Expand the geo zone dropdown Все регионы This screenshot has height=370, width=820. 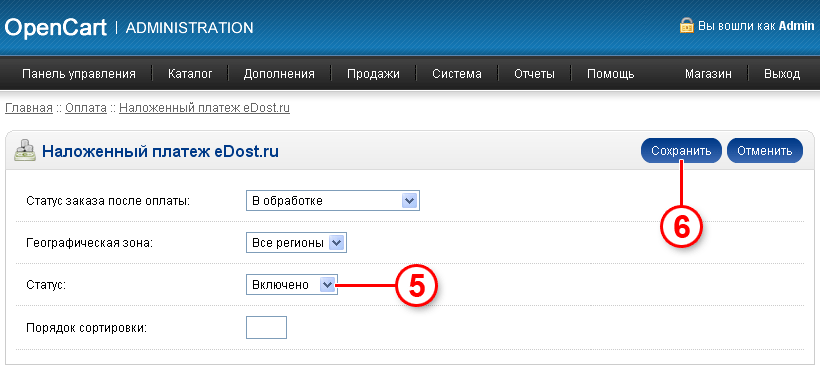296,243
